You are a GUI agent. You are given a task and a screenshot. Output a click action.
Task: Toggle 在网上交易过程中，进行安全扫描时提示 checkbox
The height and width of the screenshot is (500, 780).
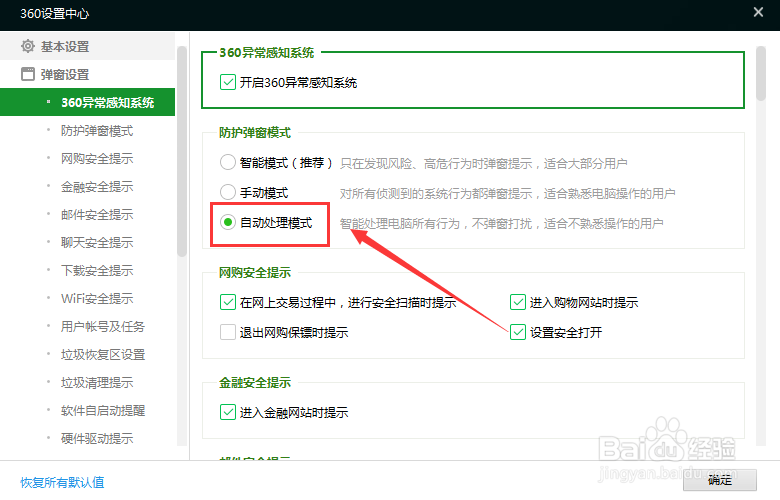228,302
